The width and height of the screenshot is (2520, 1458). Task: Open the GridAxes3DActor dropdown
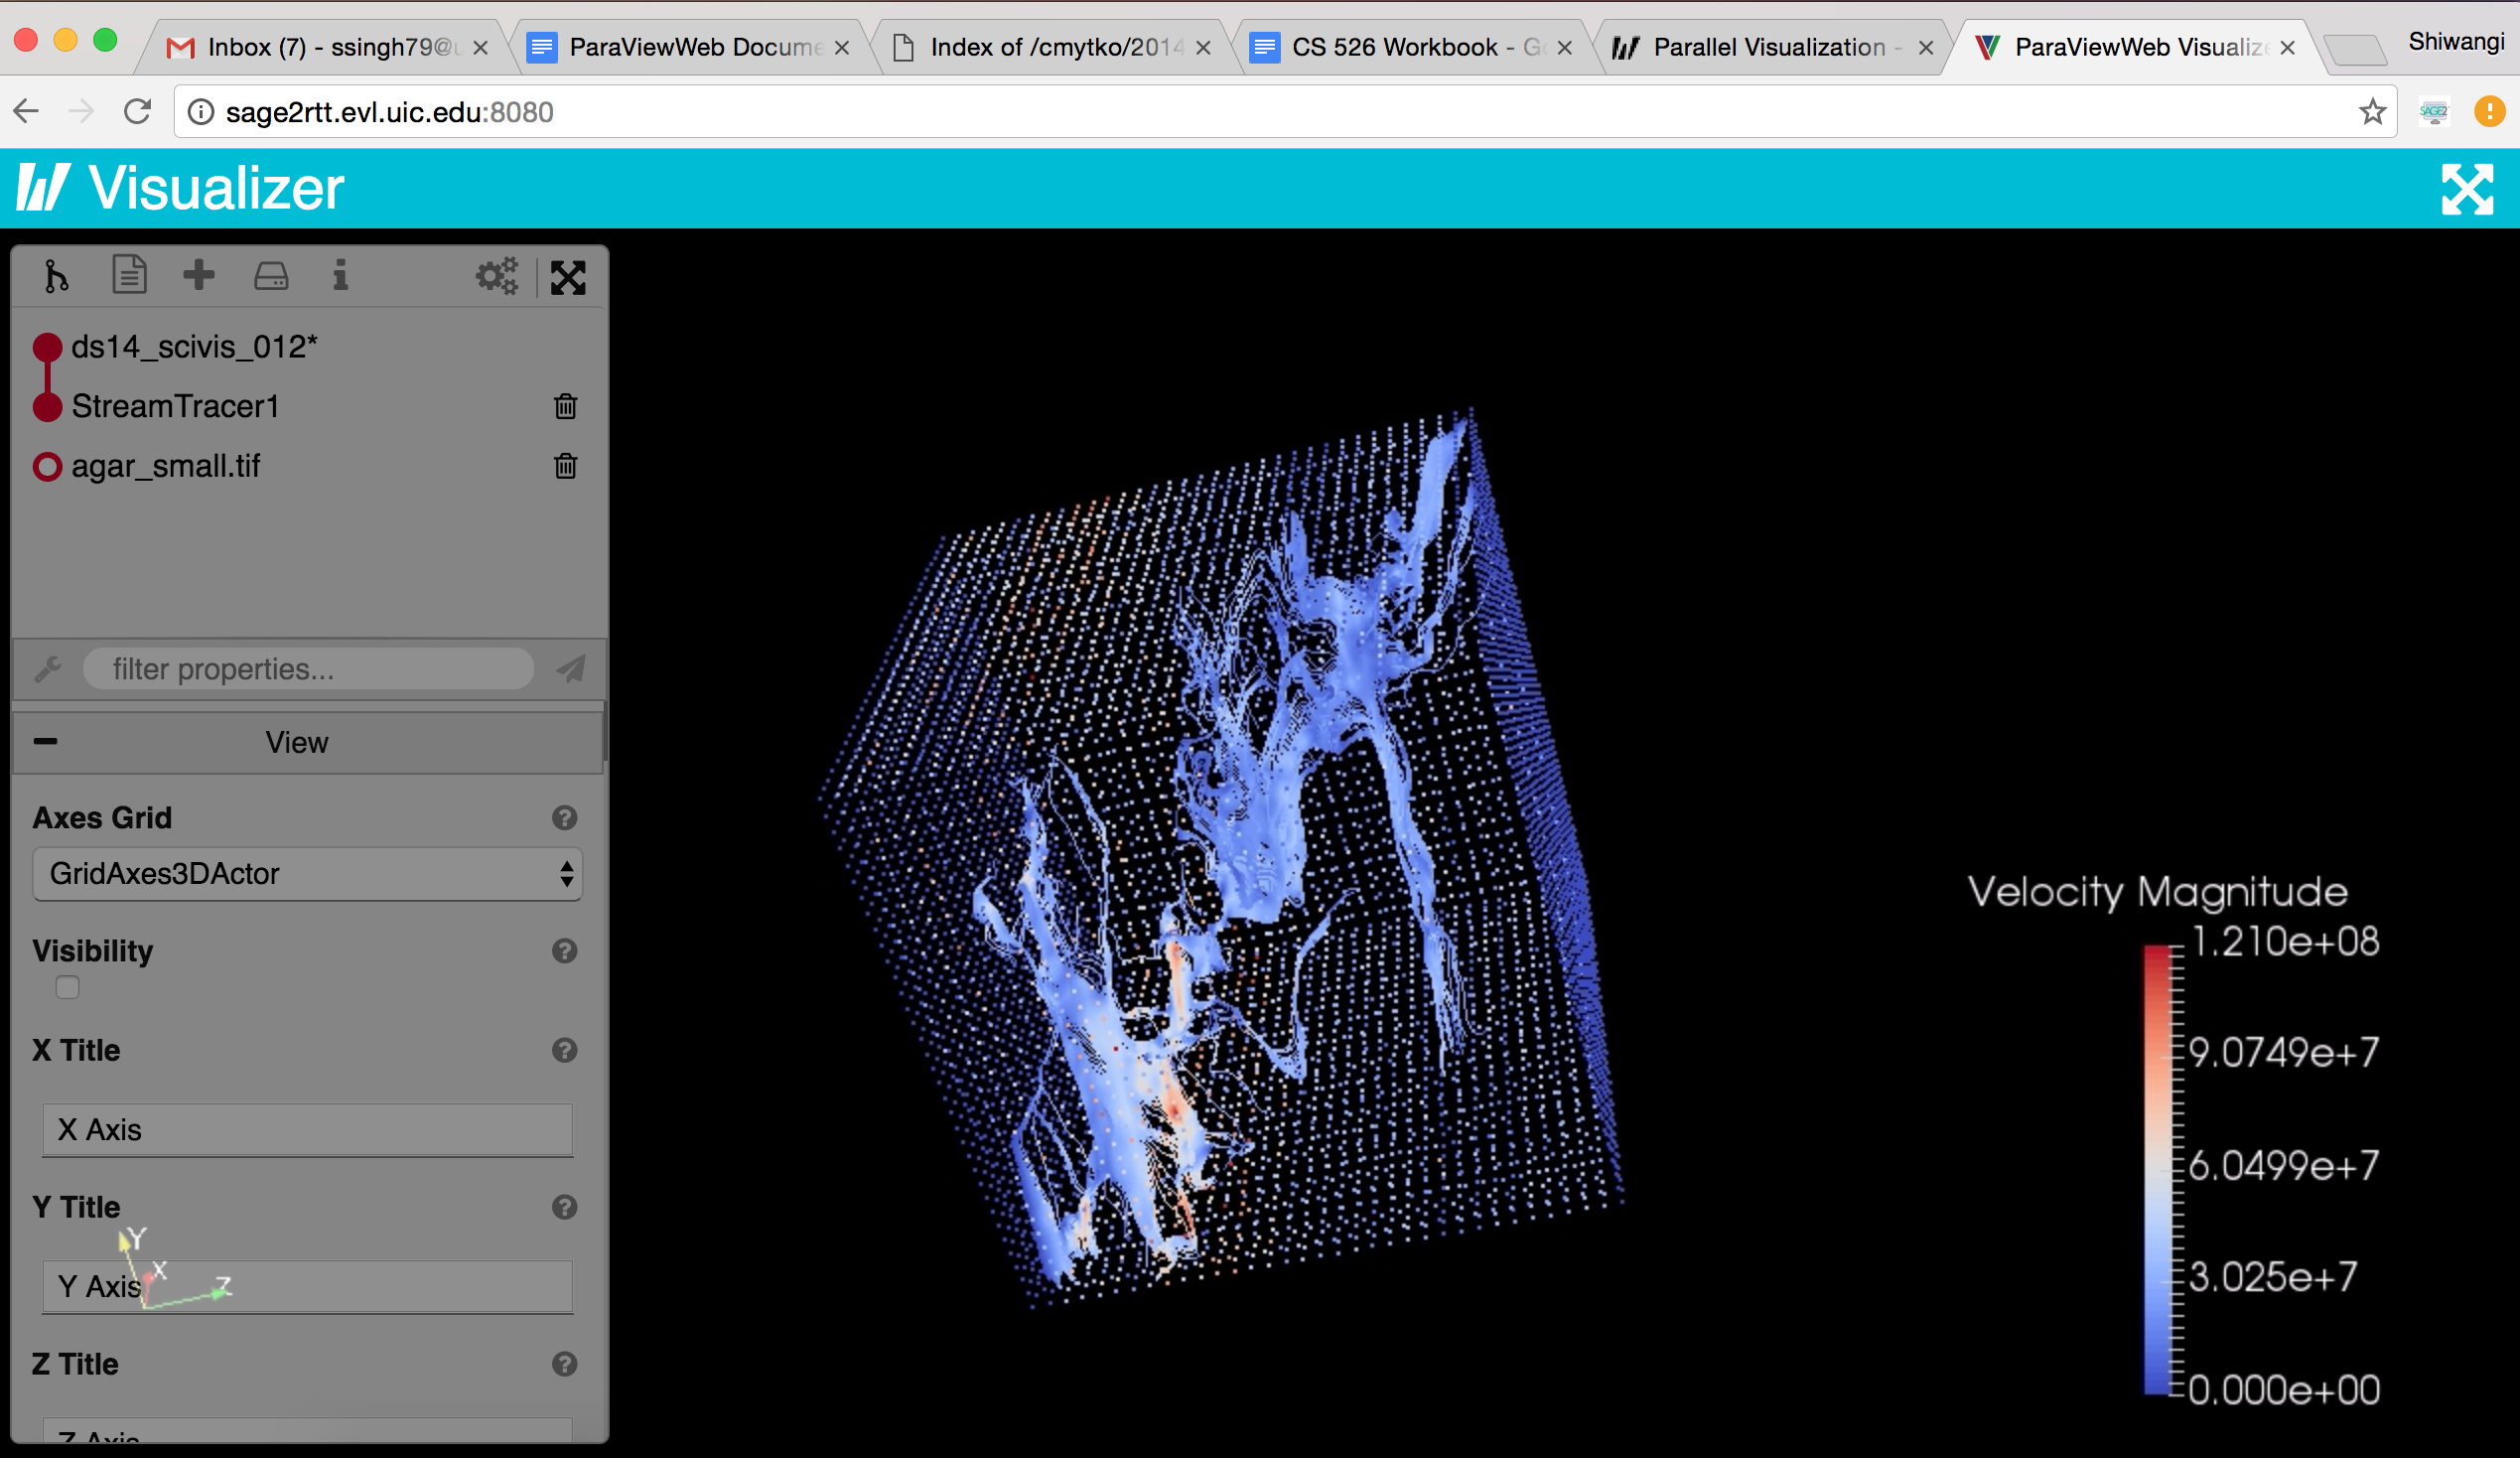[x=308, y=874]
